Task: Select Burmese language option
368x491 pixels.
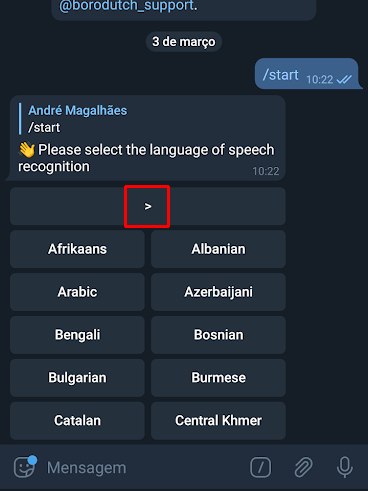Action: click(x=218, y=378)
